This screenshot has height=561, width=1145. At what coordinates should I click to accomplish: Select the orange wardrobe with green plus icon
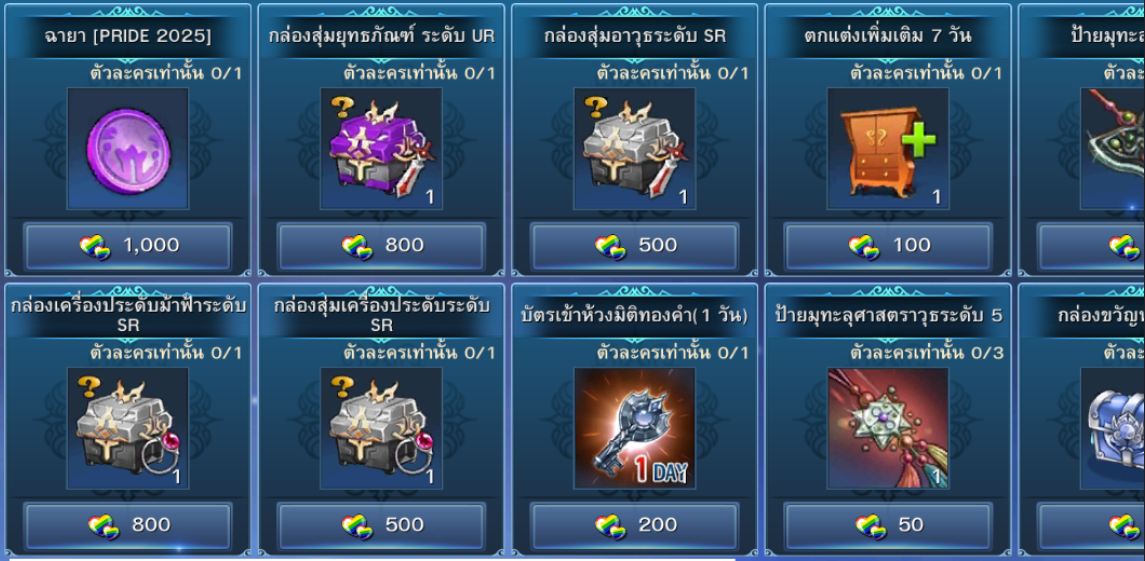(x=888, y=148)
